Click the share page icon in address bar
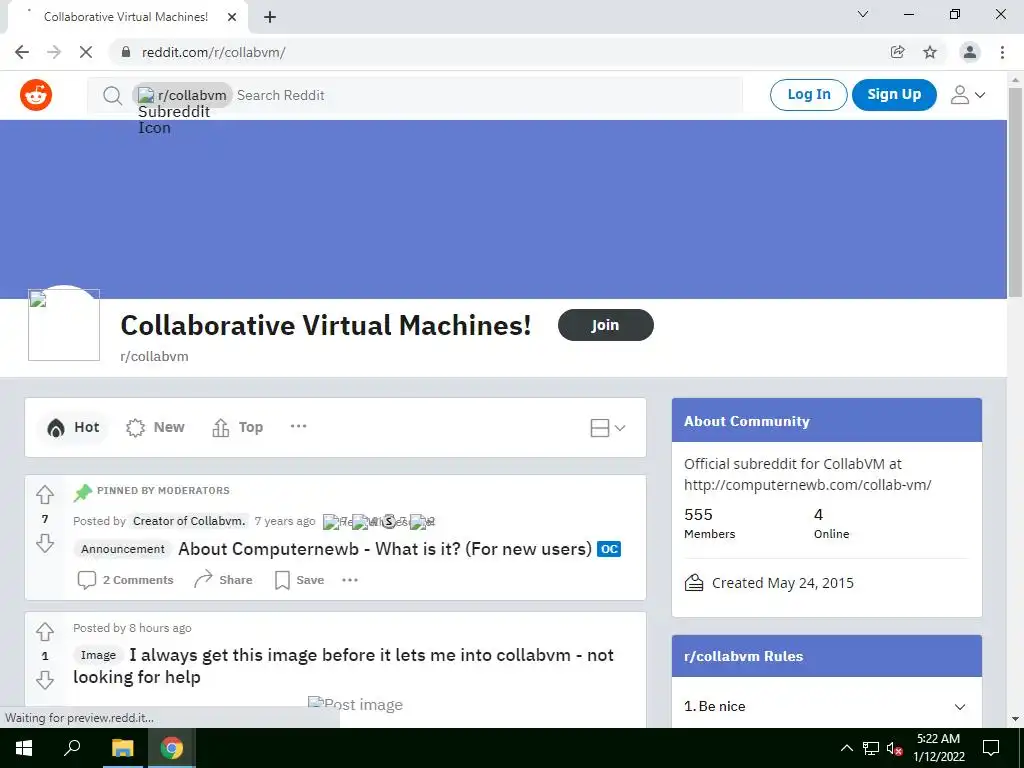The width and height of the screenshot is (1024, 768). 897,52
